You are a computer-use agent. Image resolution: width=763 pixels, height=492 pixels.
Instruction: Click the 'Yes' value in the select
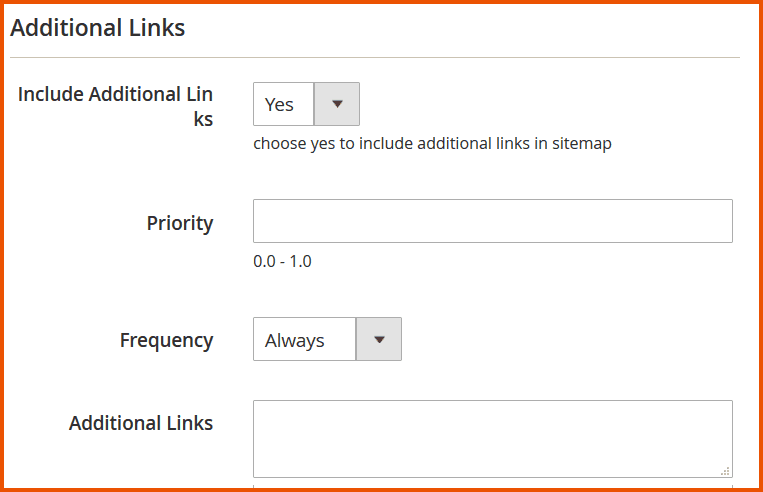point(280,104)
